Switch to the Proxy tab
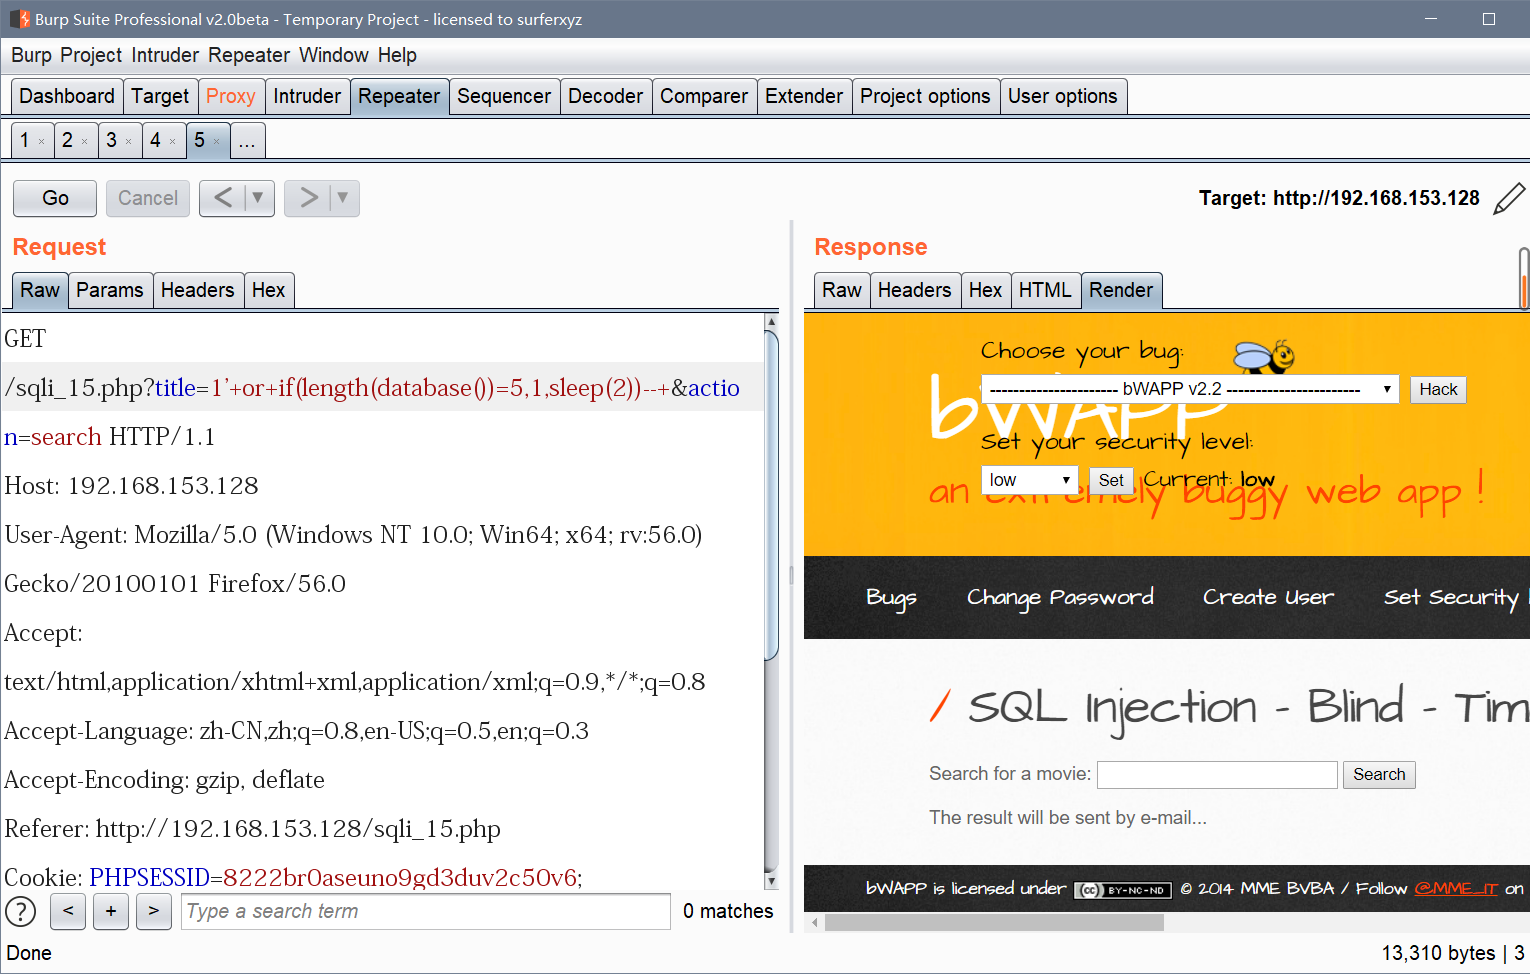 tap(231, 96)
